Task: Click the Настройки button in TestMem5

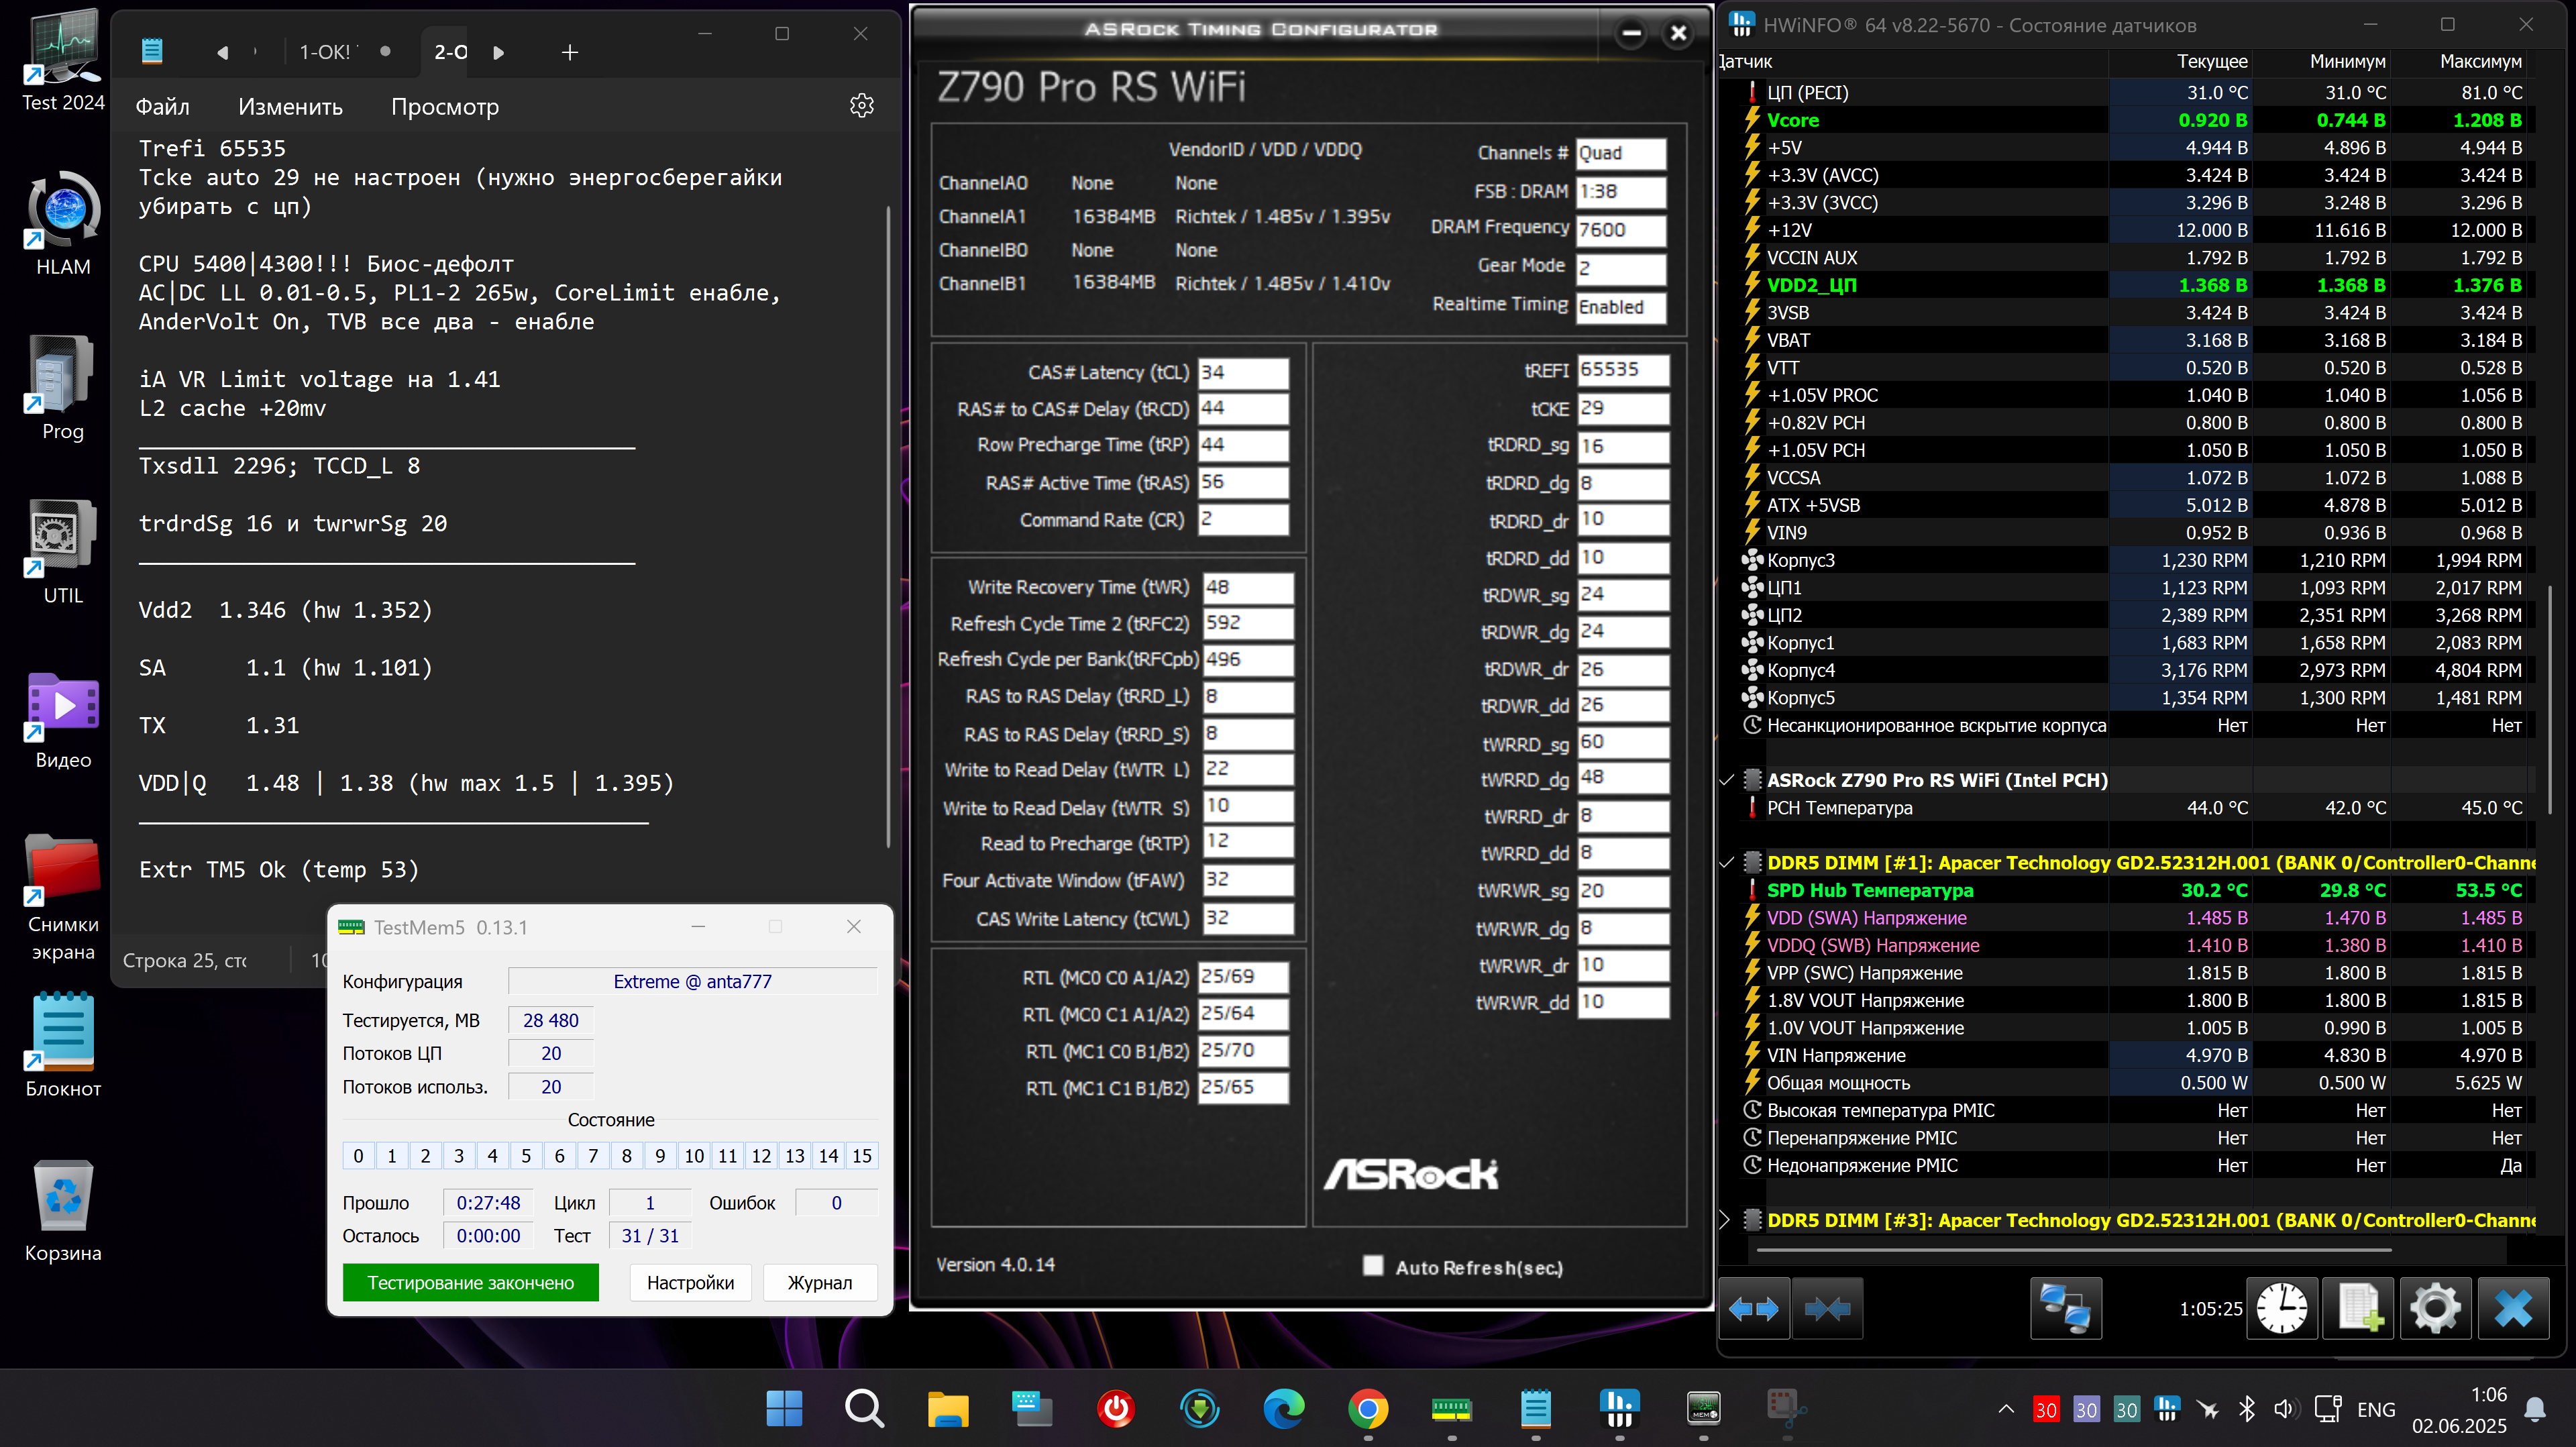Action: tap(690, 1282)
